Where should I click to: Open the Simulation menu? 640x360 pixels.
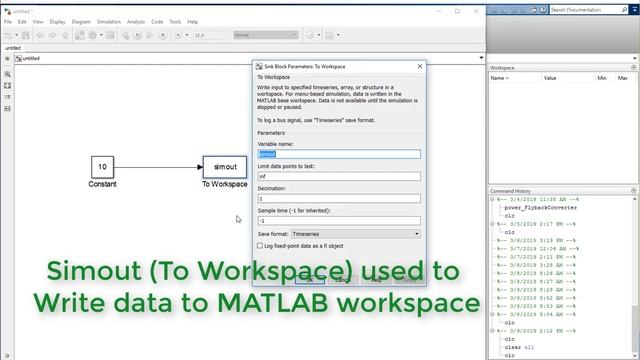pos(109,22)
